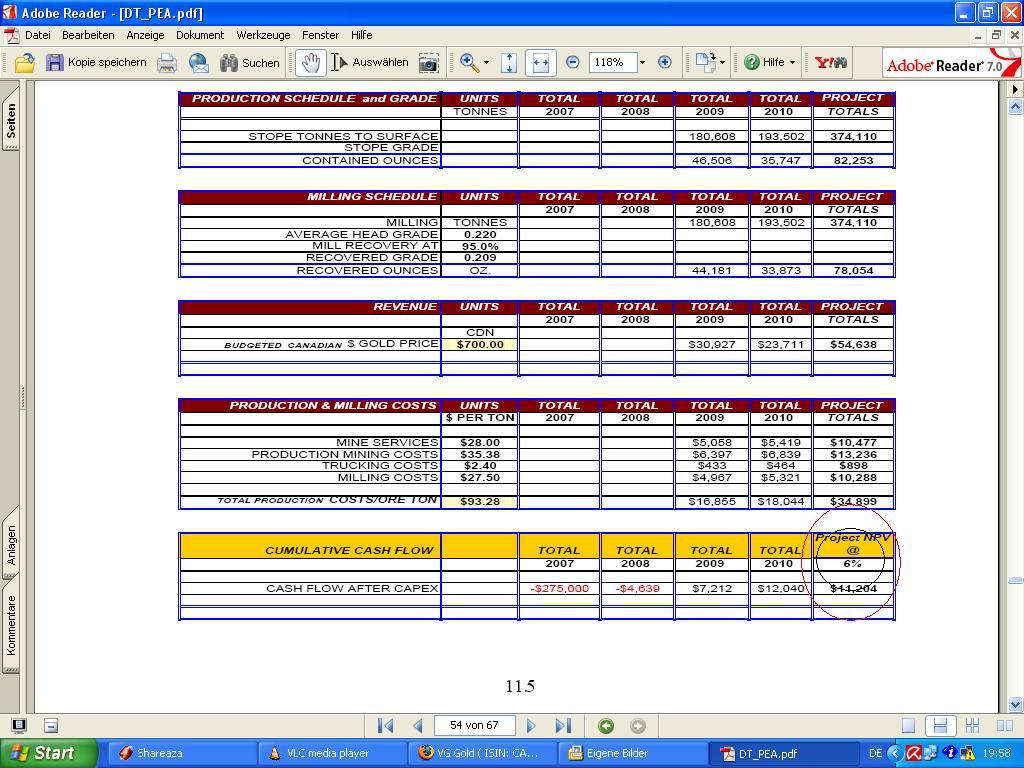Open the zoom percentage dropdown list

(x=642, y=63)
